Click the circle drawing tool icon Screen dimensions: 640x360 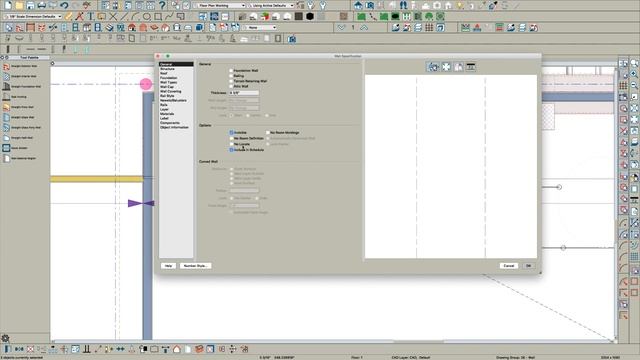147,17
